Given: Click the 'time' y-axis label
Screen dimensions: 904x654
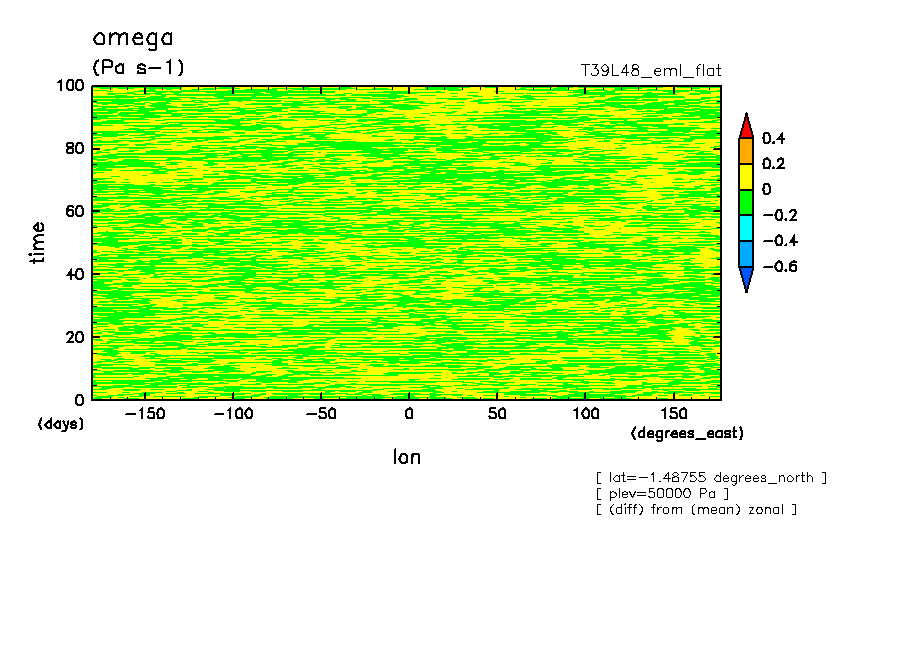Looking at the screenshot, I should point(38,242).
